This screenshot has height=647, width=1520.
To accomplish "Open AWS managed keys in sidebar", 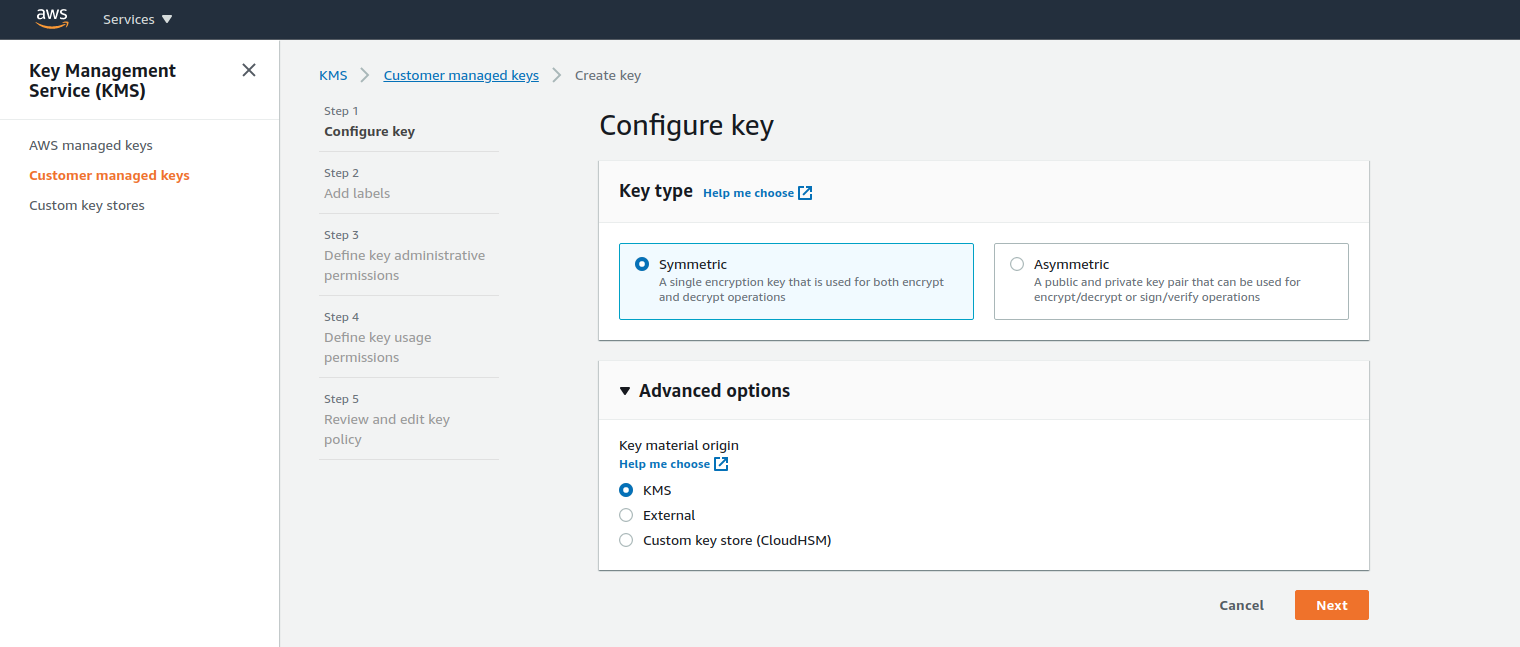I will click(91, 145).
